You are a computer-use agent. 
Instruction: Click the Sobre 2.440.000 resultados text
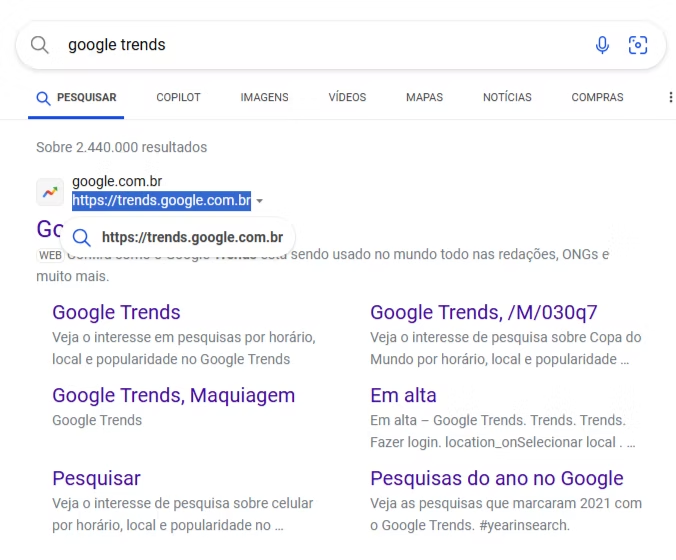(x=122, y=147)
